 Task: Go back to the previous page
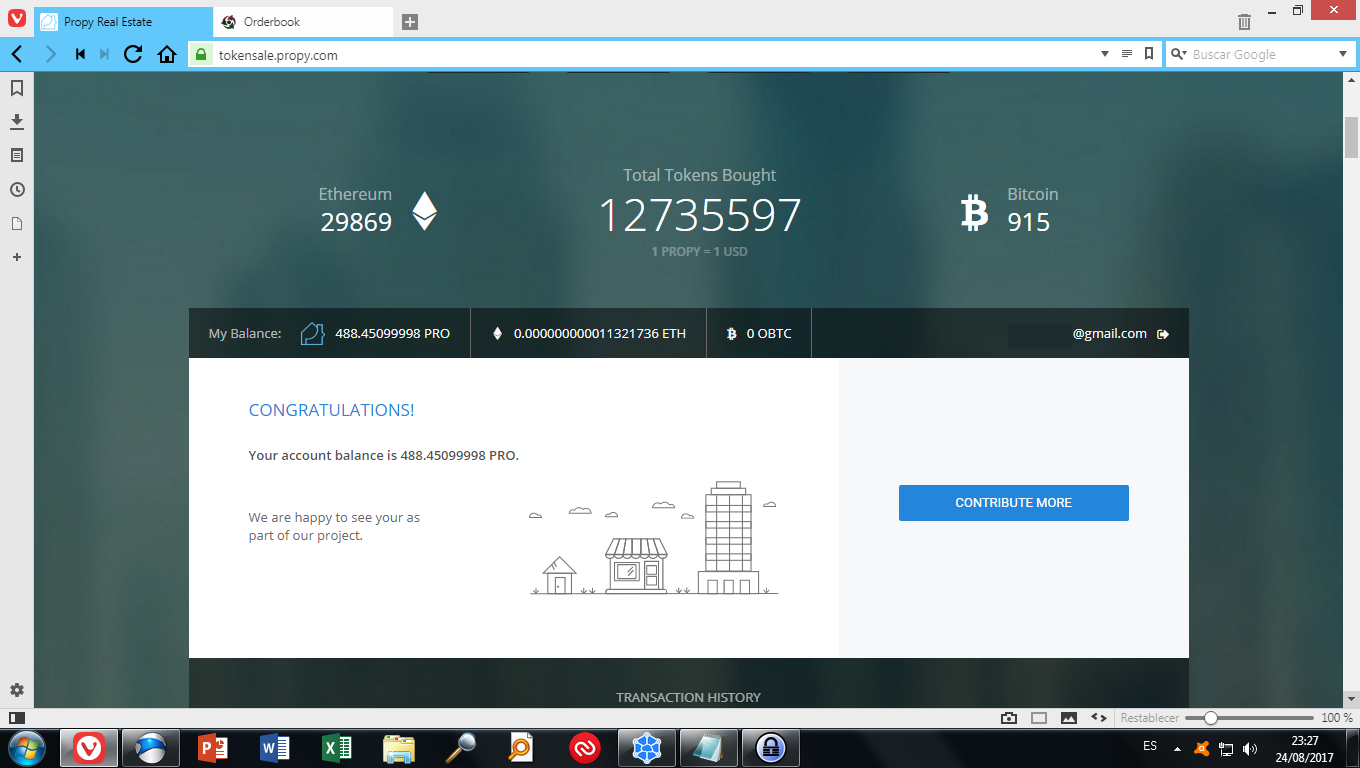click(17, 54)
